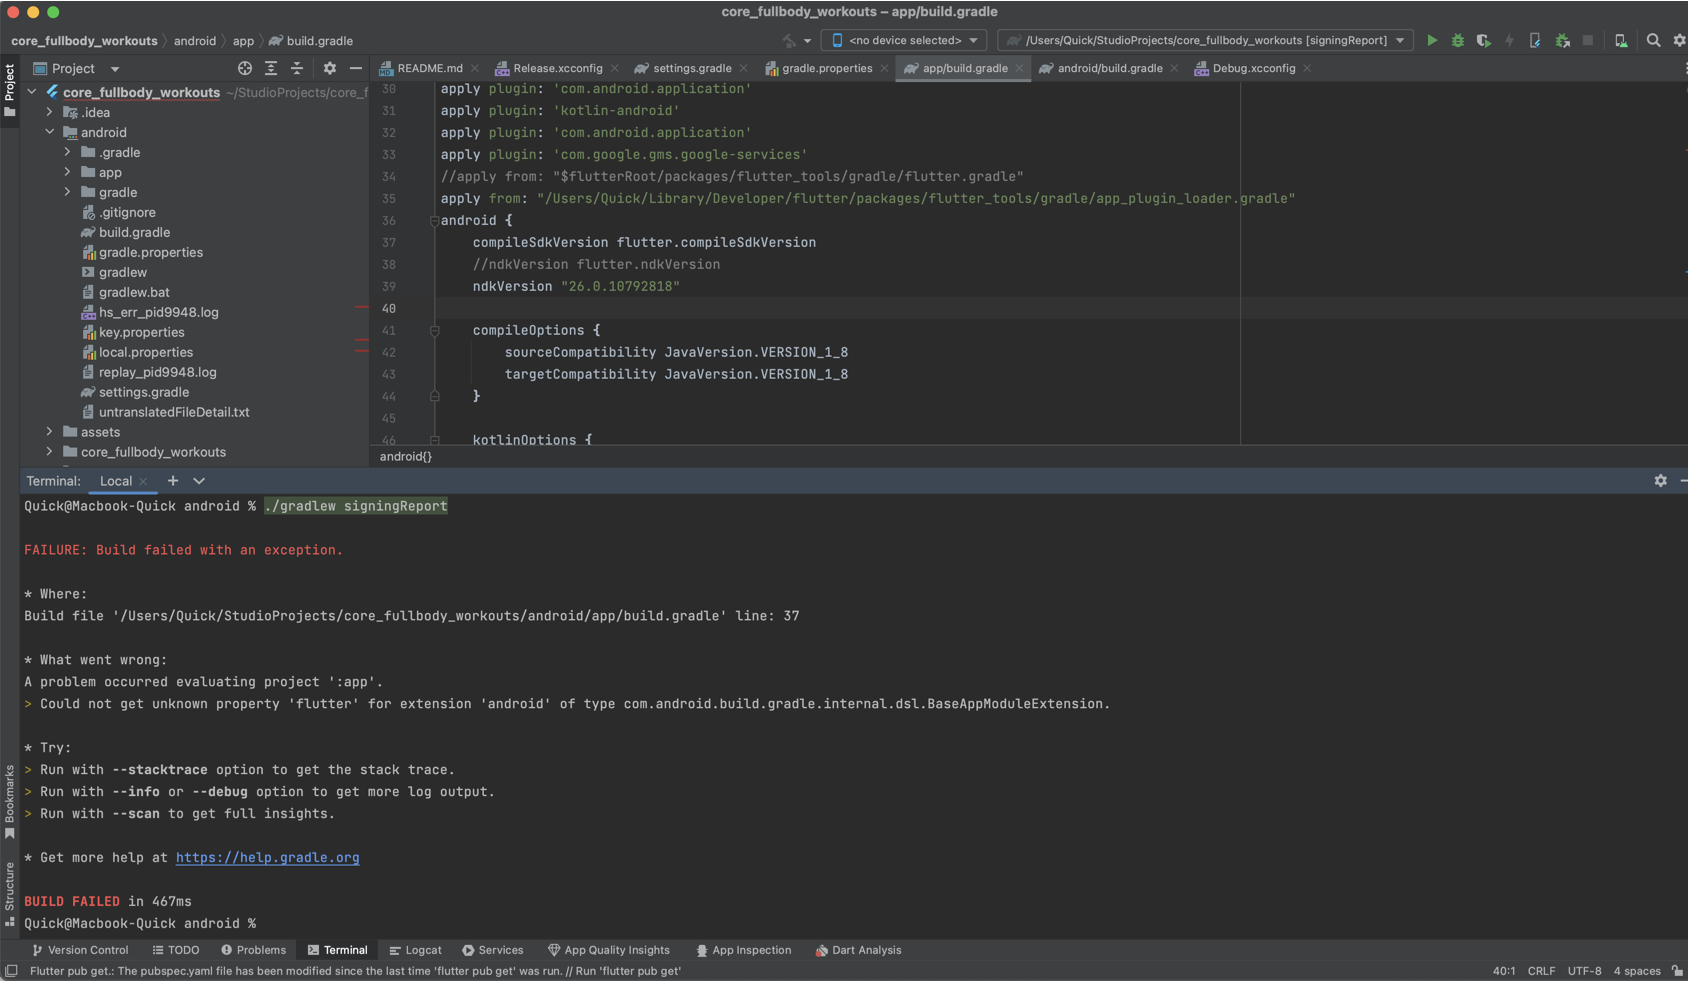This screenshot has width=1689, height=981.
Task: Toggle tool window bars icon in status bar
Action: click(x=11, y=971)
